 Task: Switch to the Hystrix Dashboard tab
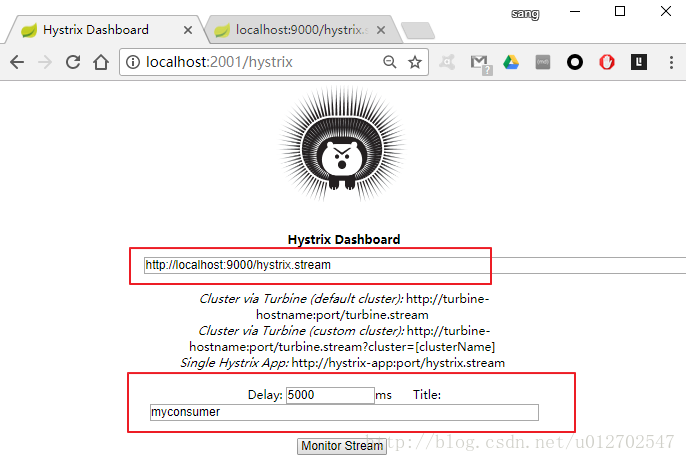pos(103,30)
